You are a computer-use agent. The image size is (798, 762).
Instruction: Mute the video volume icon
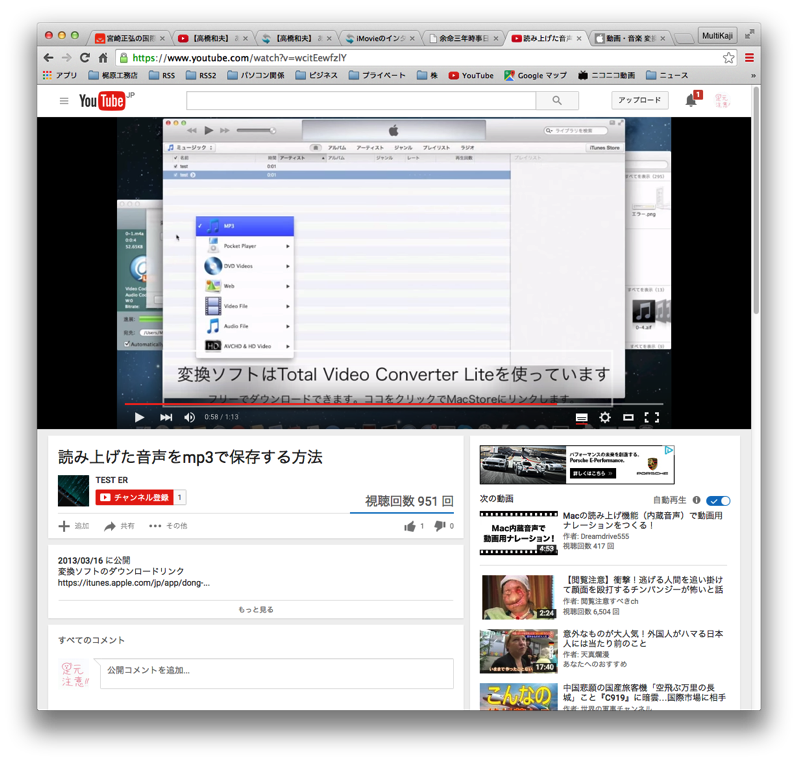coord(189,417)
